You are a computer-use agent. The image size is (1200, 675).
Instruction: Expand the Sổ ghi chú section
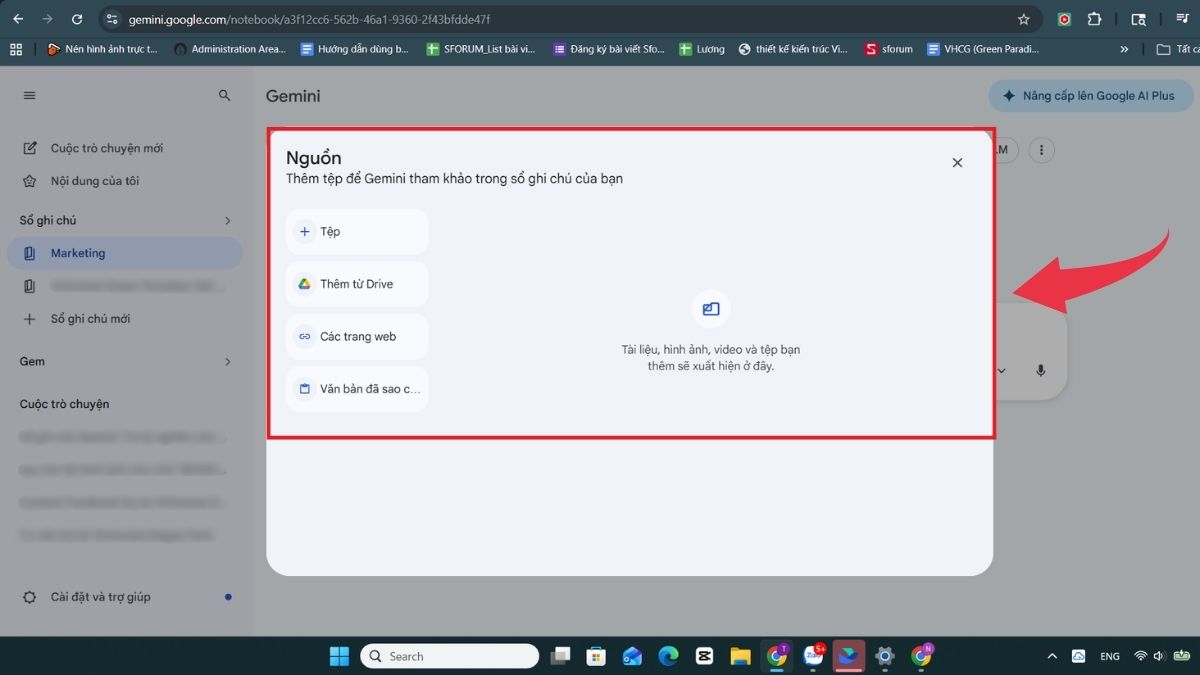(x=227, y=220)
